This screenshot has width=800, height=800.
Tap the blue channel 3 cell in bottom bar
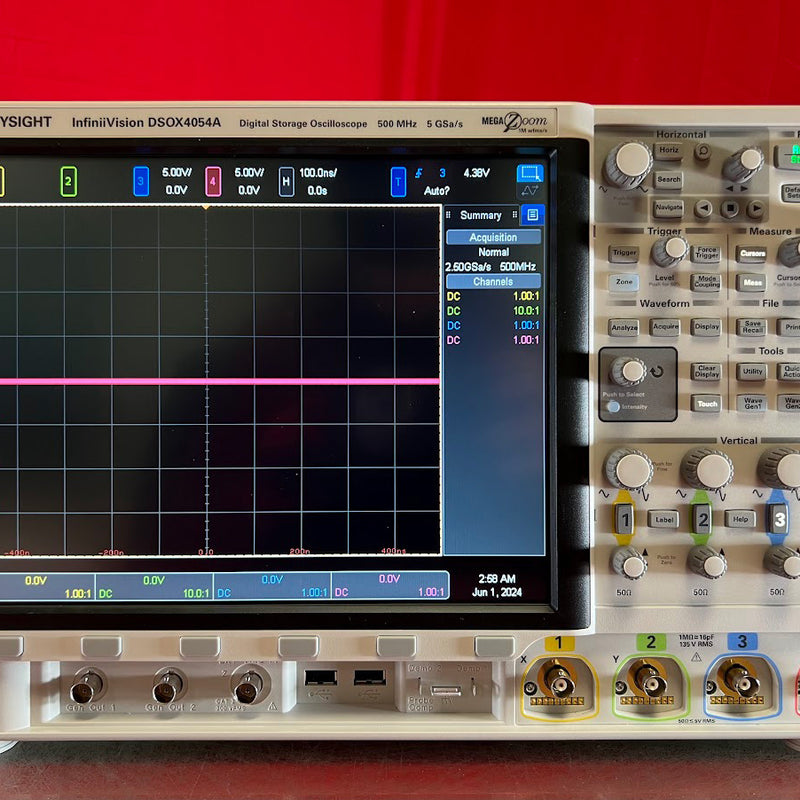click(272, 586)
